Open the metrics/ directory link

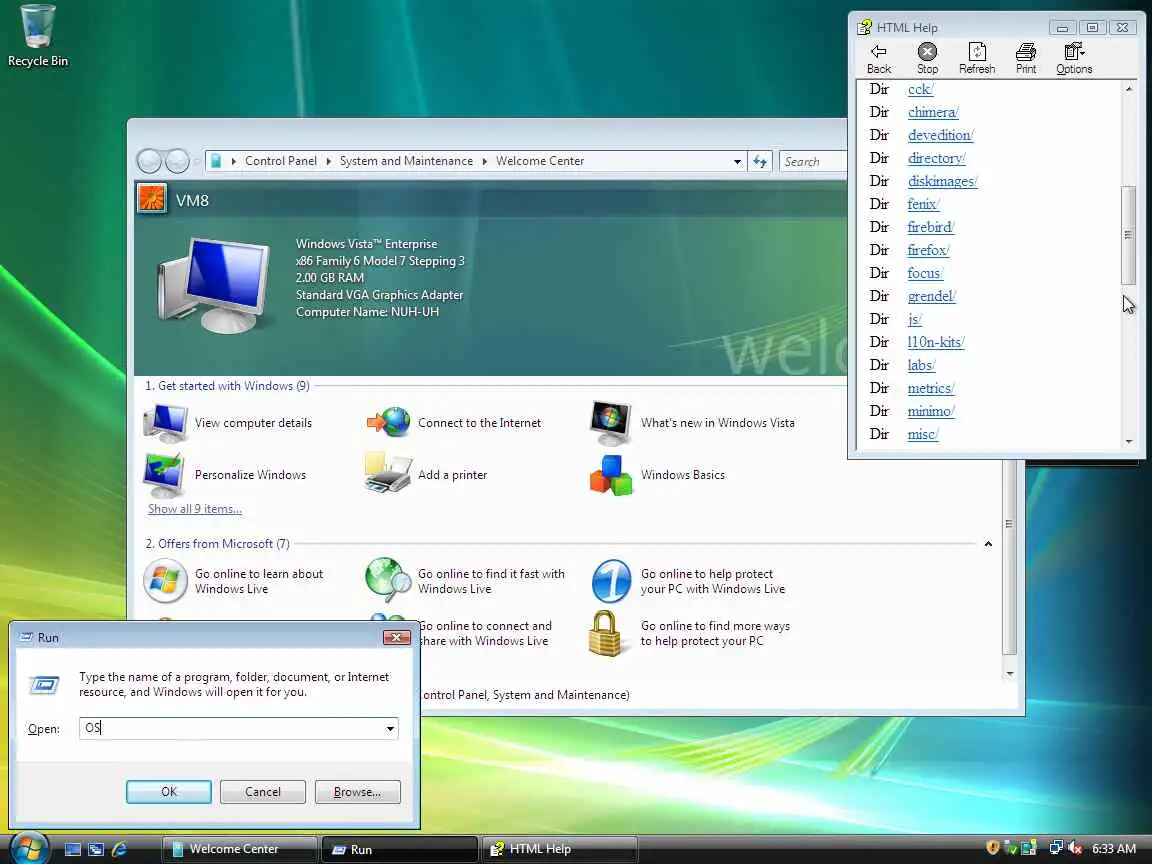(931, 388)
